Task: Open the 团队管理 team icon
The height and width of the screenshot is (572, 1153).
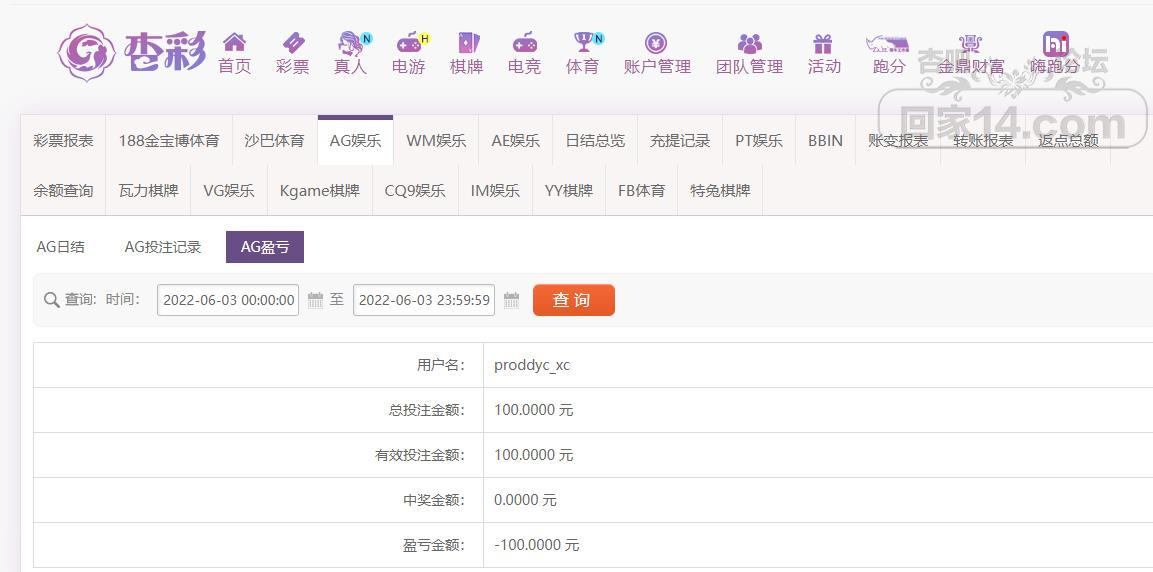Action: (x=749, y=43)
